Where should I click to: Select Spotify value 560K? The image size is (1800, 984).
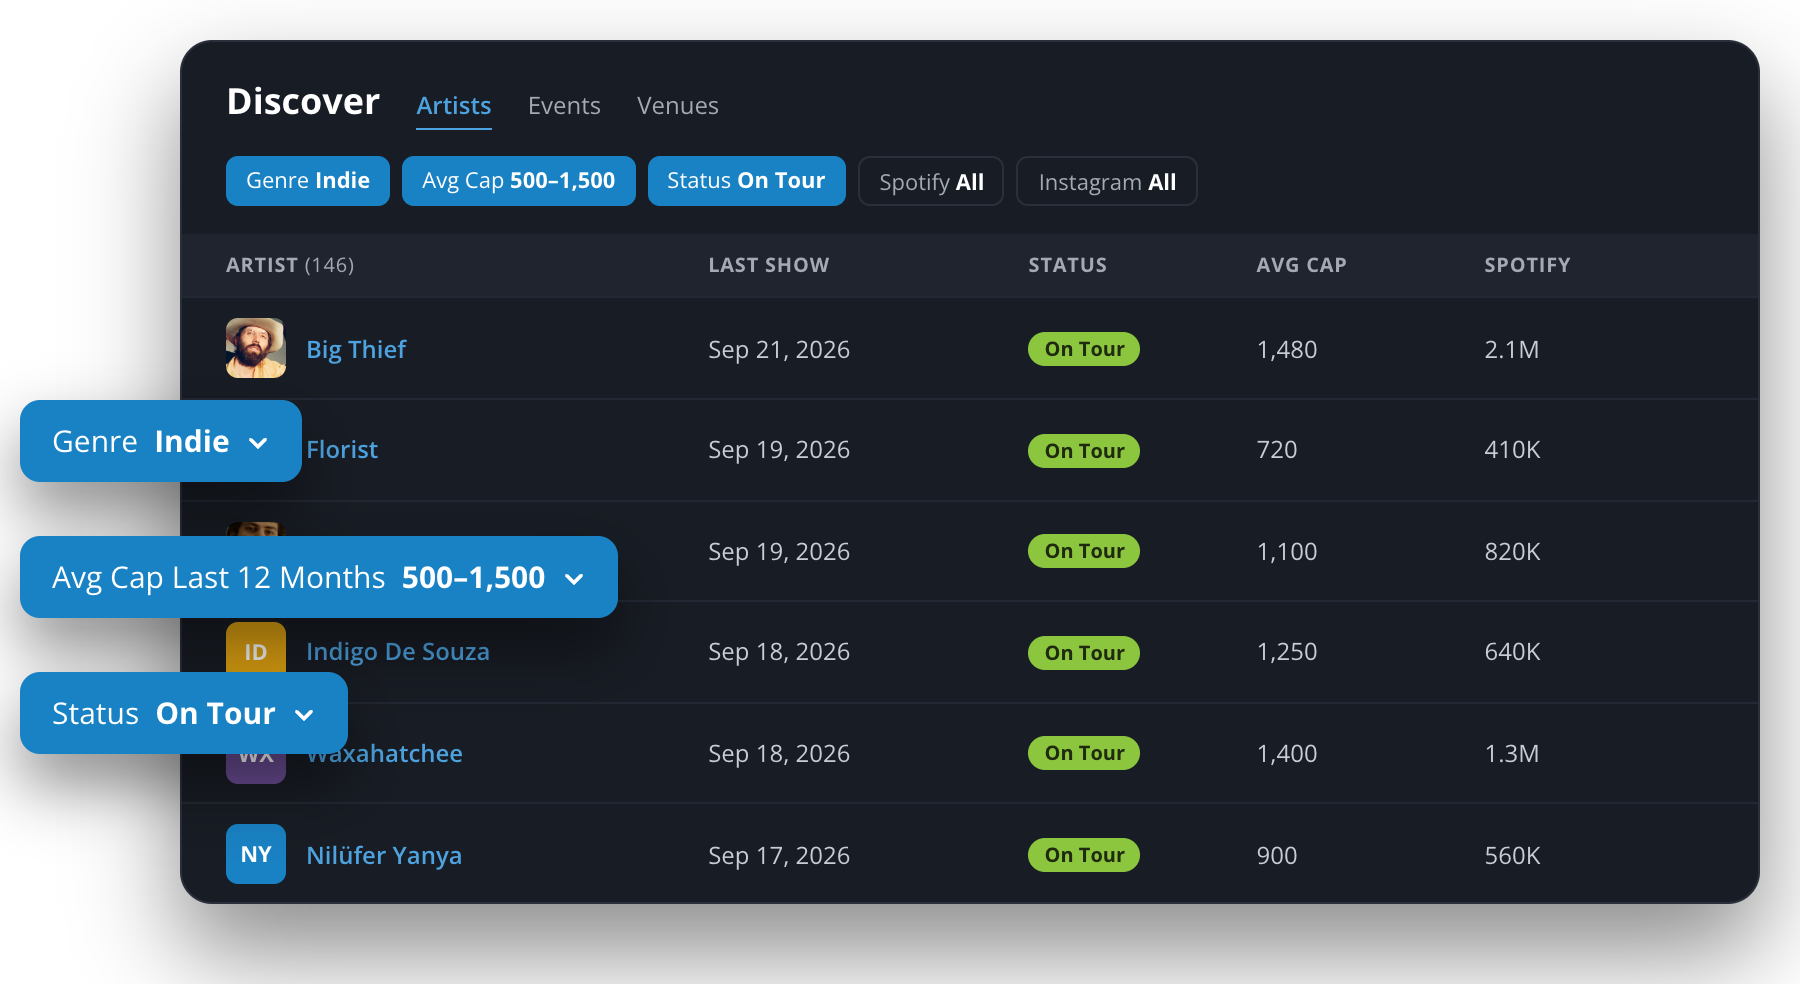[x=1513, y=856]
